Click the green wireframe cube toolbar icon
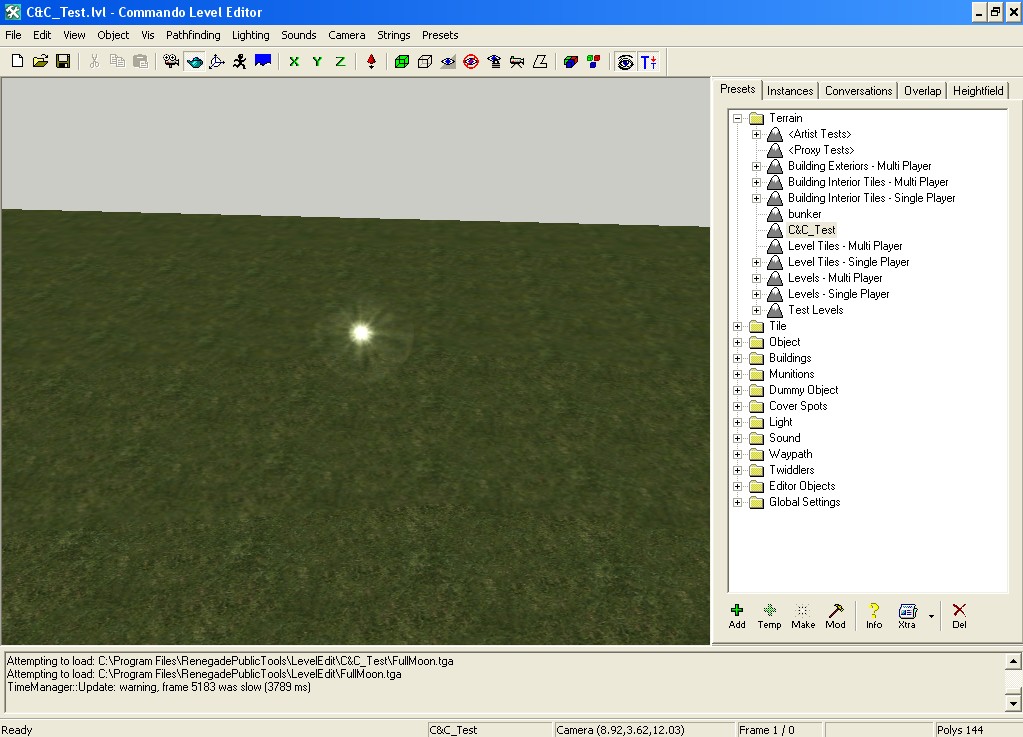The image size is (1023, 737). coord(401,62)
